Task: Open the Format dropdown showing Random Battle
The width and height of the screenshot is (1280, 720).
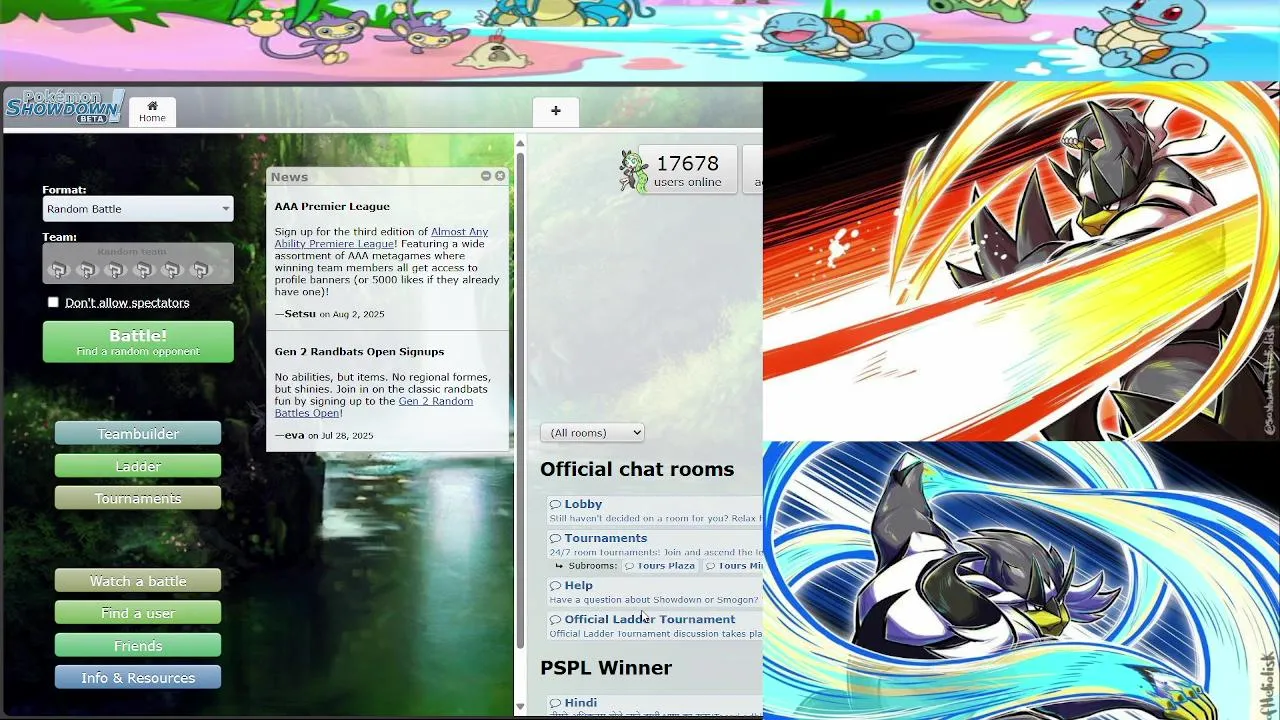Action: coord(138,209)
